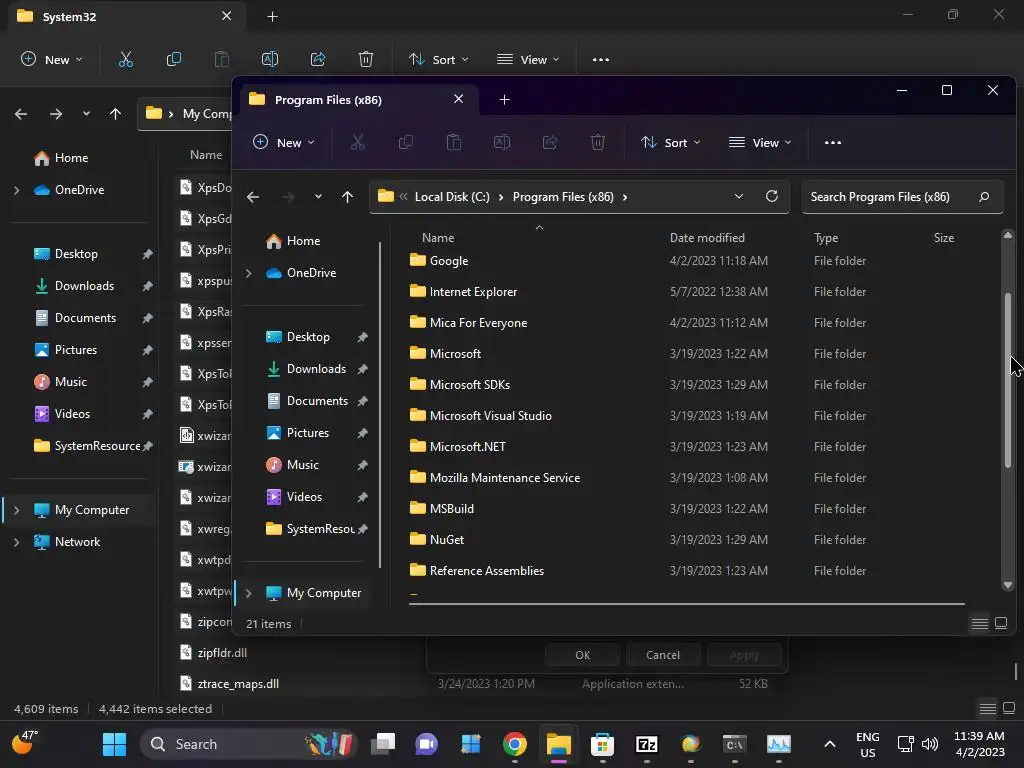Screen dimensions: 1024x768
Task: Open See more ellipsis in Program Files (x86) window
Action: click(833, 142)
